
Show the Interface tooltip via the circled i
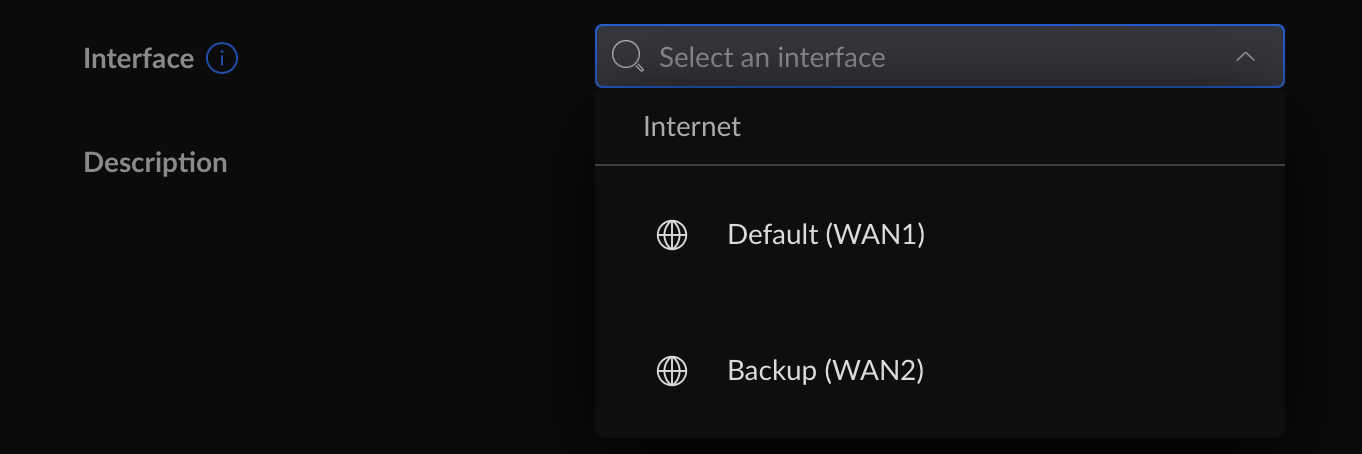click(x=222, y=59)
